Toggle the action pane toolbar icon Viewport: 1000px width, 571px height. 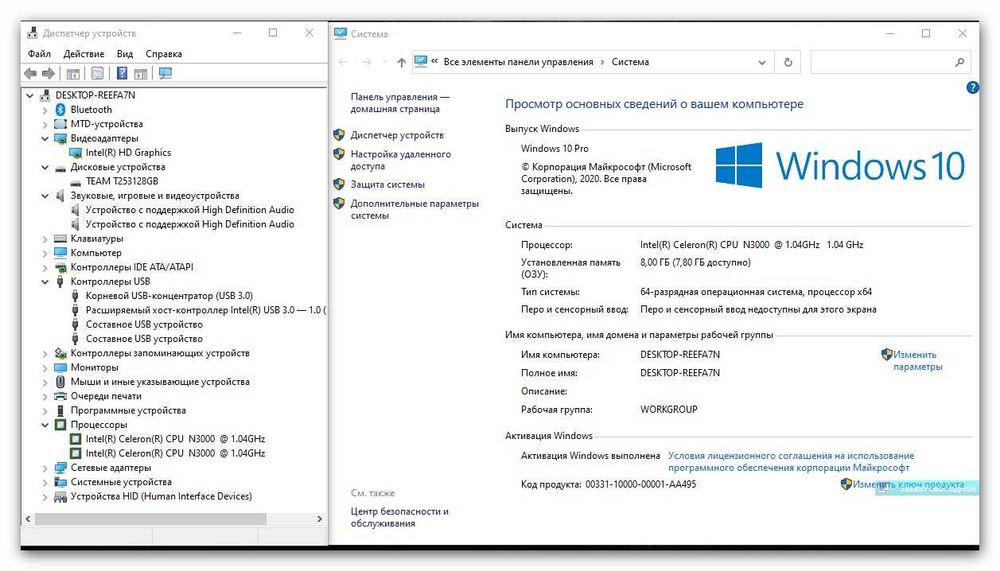pos(141,74)
